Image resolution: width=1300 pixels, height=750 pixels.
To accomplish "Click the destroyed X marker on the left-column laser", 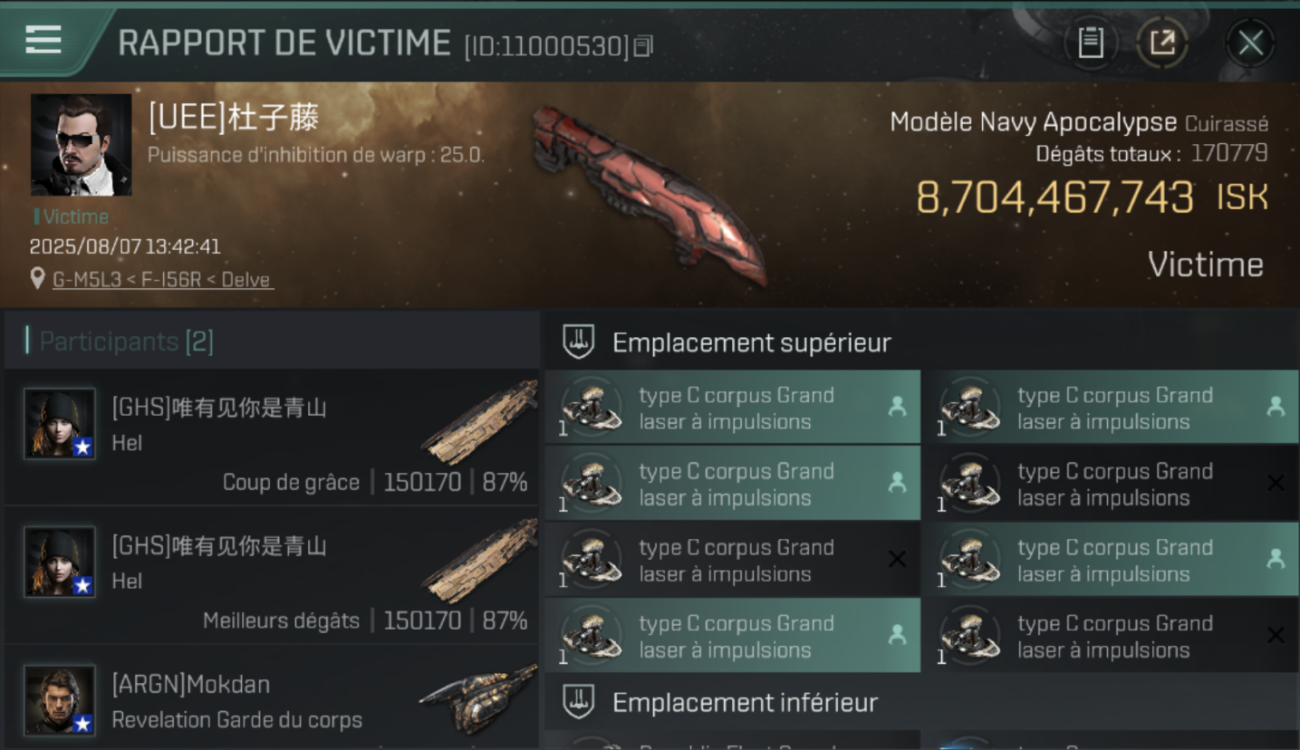I will (897, 560).
